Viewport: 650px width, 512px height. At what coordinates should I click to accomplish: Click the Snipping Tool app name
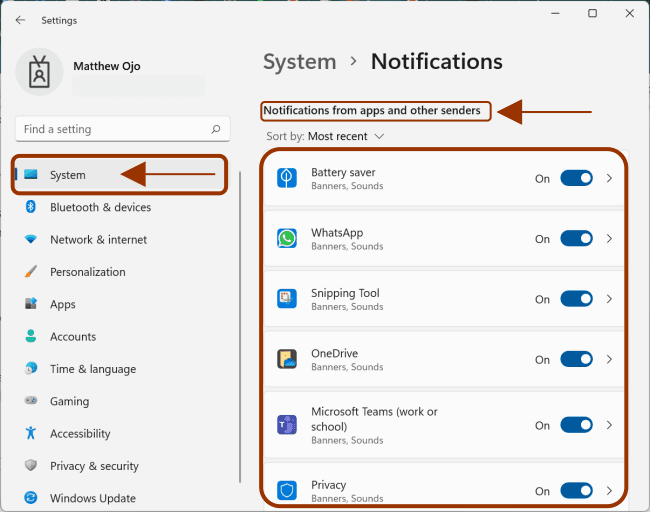(x=345, y=293)
